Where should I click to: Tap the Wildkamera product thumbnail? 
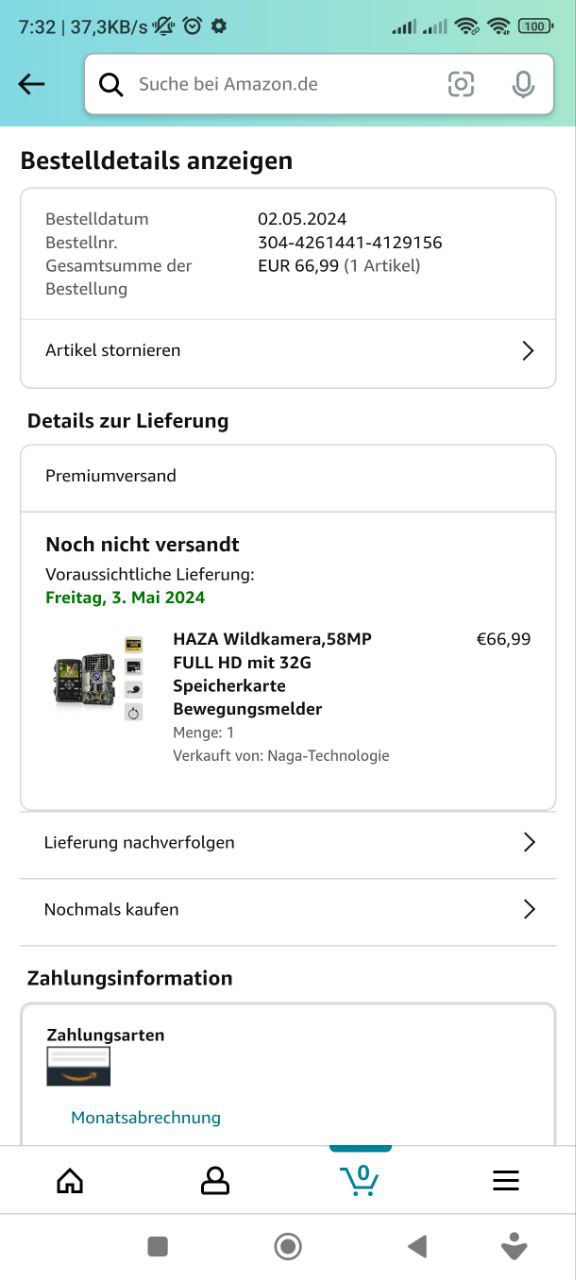coord(98,679)
